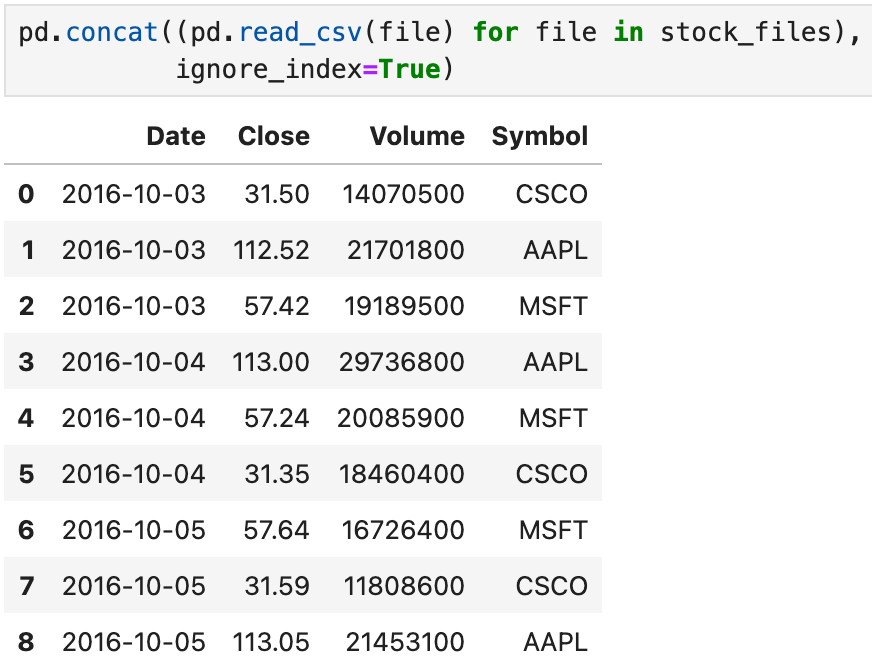Image resolution: width=872 pixels, height=666 pixels.
Task: Click close value 31.35 in row 5
Action: tap(276, 474)
